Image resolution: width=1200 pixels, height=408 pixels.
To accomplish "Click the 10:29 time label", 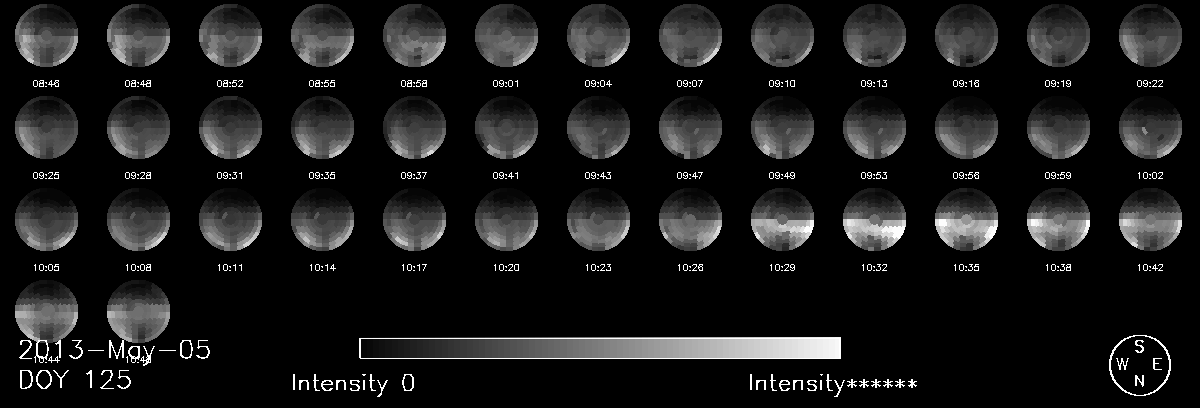I will [783, 268].
